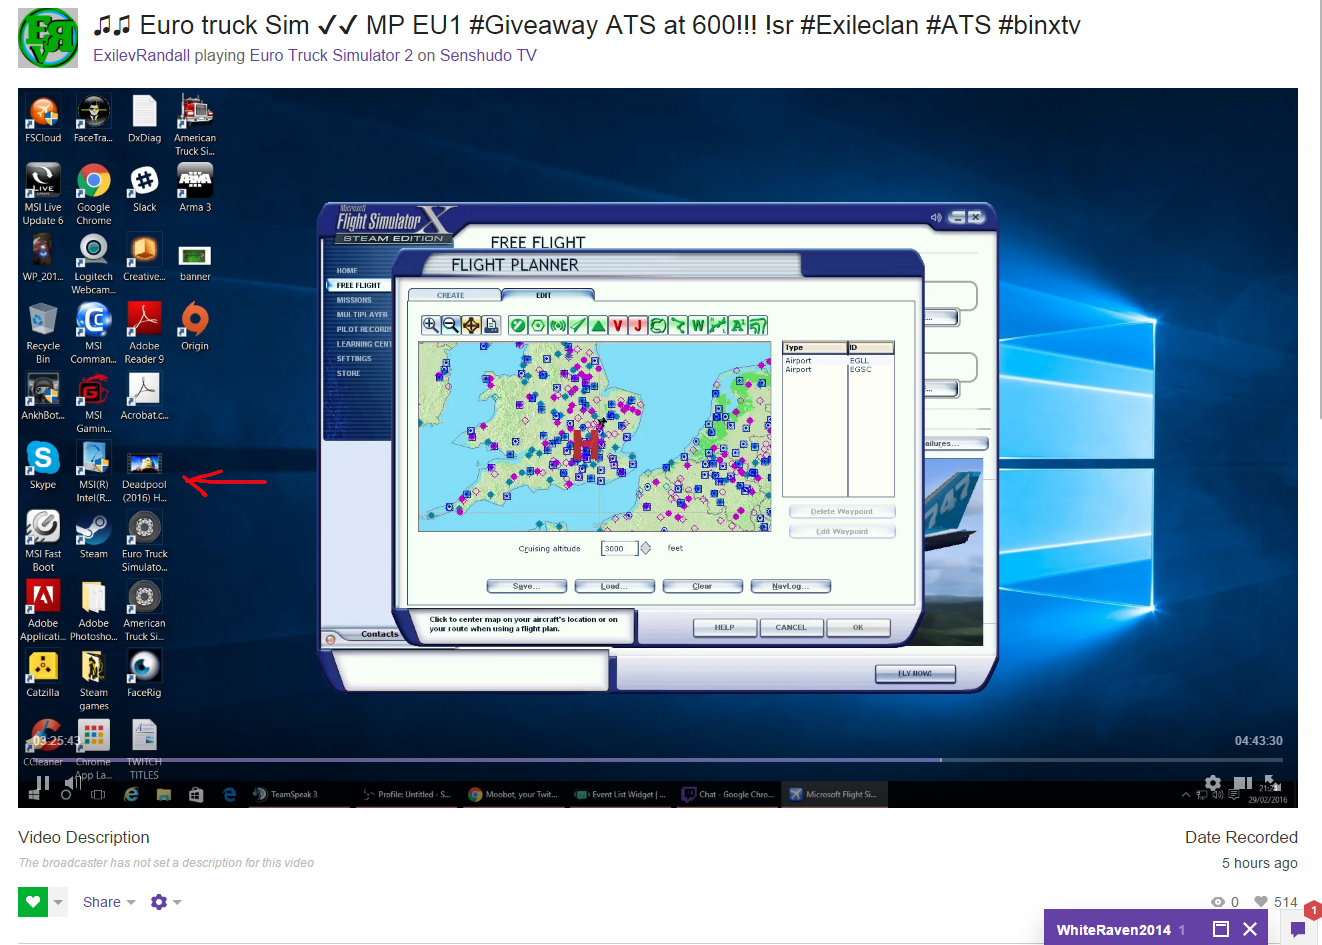The height and width of the screenshot is (945, 1322).
Task: Click the Google Chrome desktop icon
Action: (93, 195)
